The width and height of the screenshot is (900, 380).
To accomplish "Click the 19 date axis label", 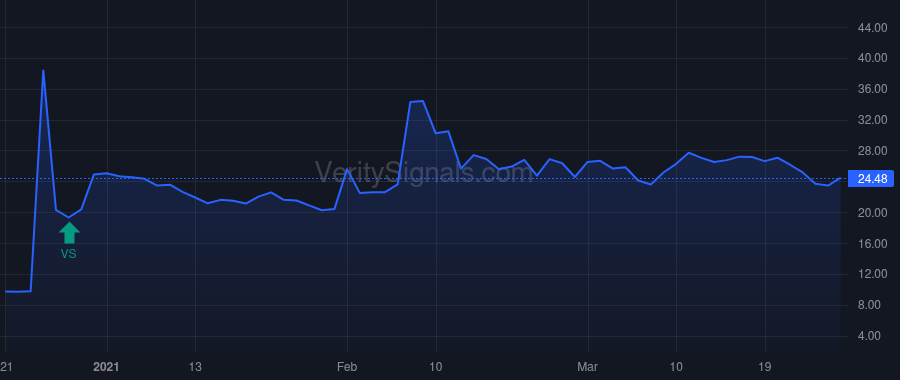I will (765, 366).
